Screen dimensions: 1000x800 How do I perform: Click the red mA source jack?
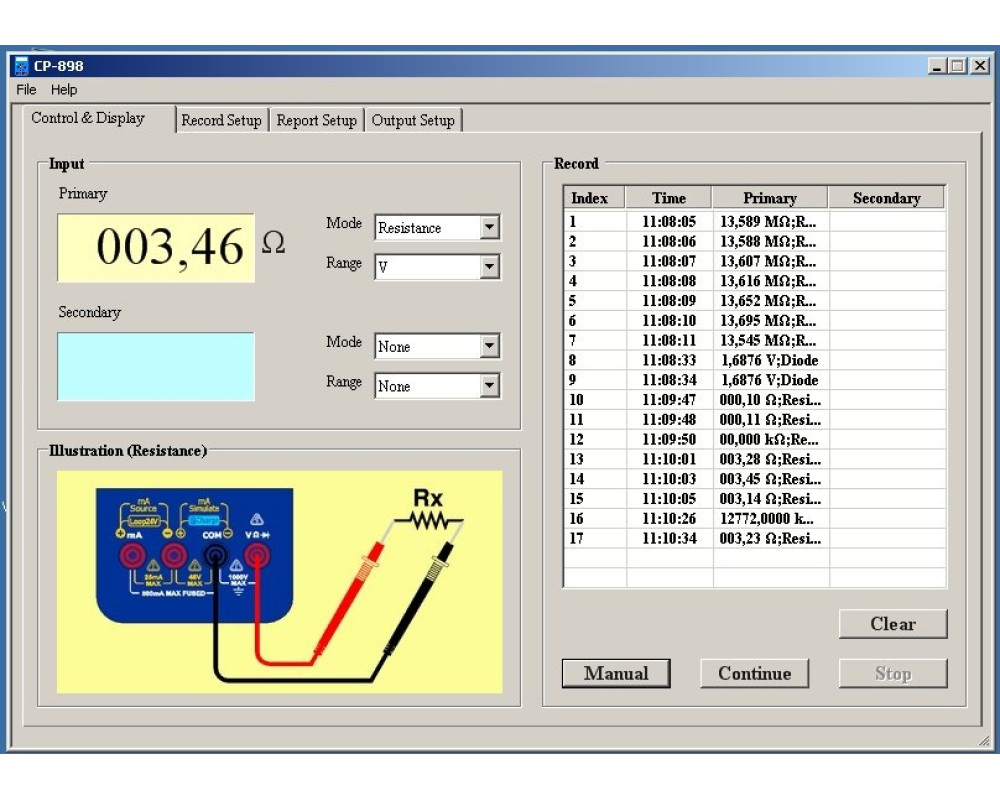point(131,555)
